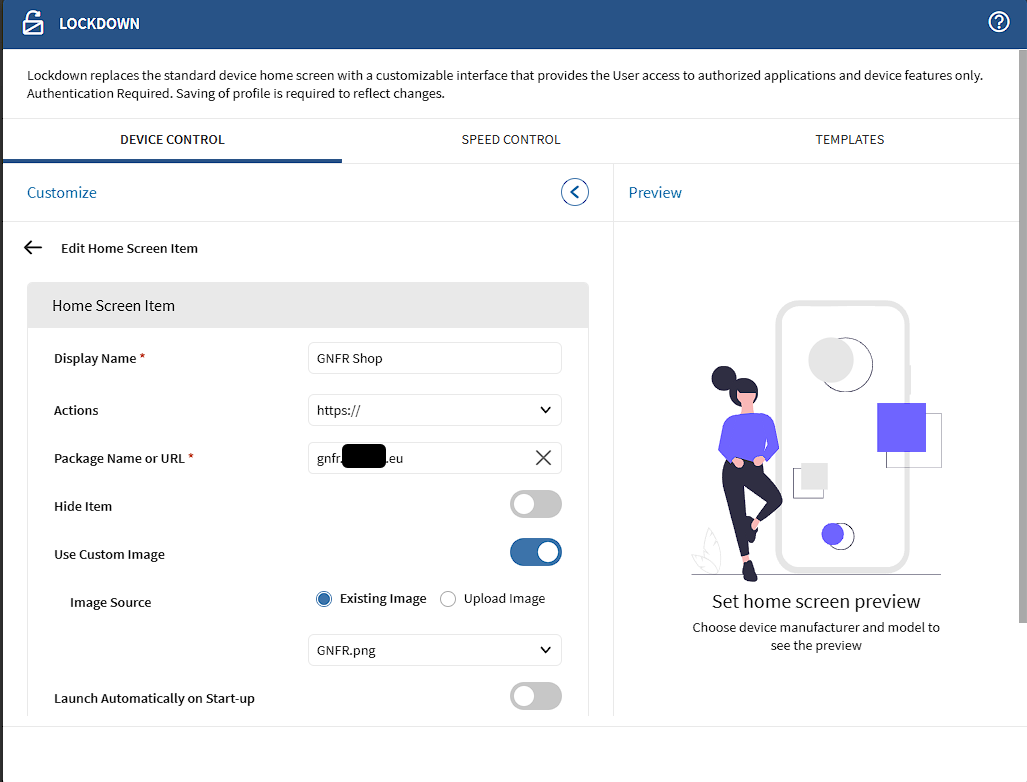Viewport: 1027px width, 782px height.
Task: Expand the GNFR.png image dropdown
Action: point(435,650)
